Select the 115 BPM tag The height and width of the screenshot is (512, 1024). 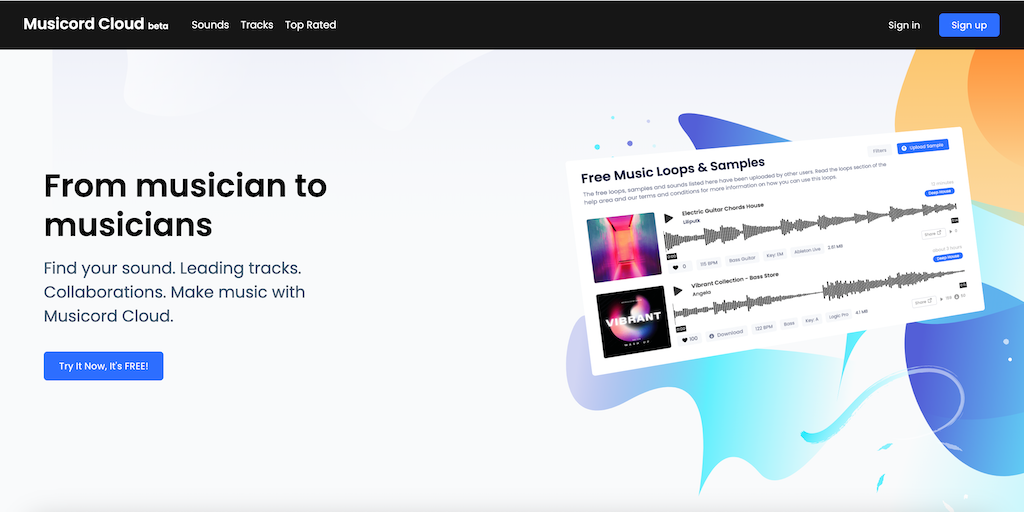pyautogui.click(x=709, y=263)
